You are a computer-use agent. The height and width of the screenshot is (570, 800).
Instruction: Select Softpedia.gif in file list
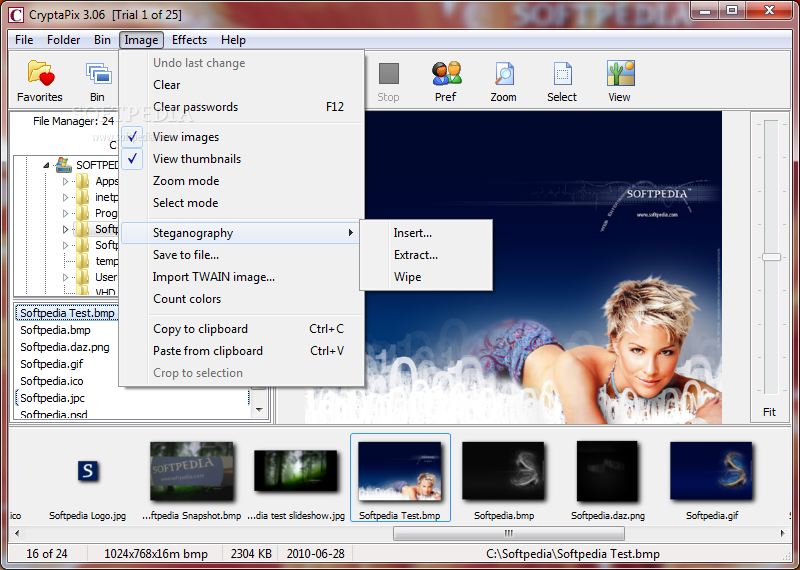pos(52,364)
